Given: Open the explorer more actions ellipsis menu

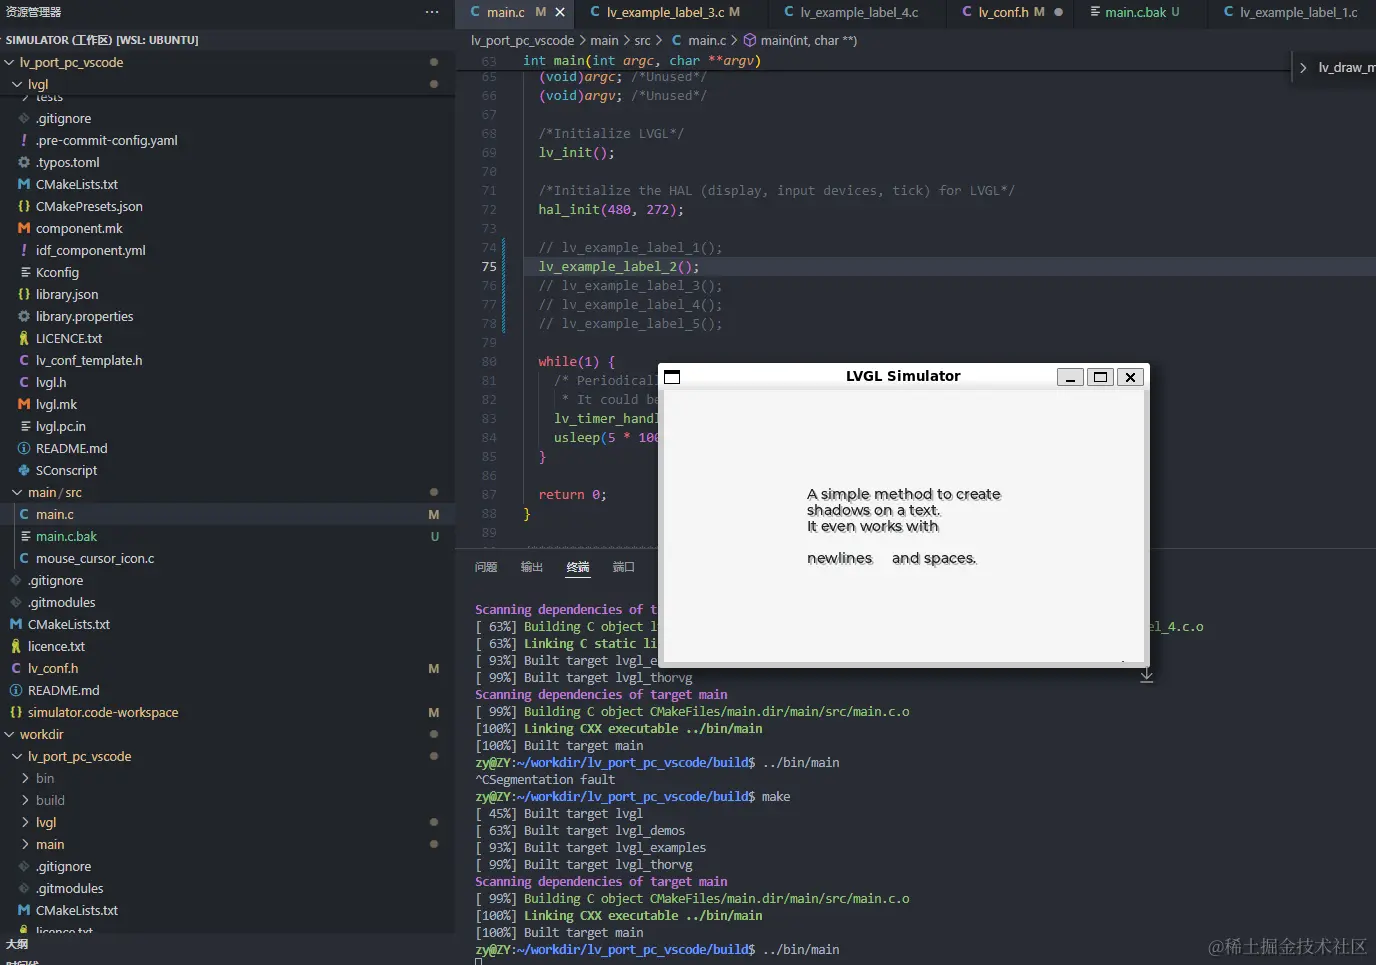Looking at the screenshot, I should click(431, 12).
